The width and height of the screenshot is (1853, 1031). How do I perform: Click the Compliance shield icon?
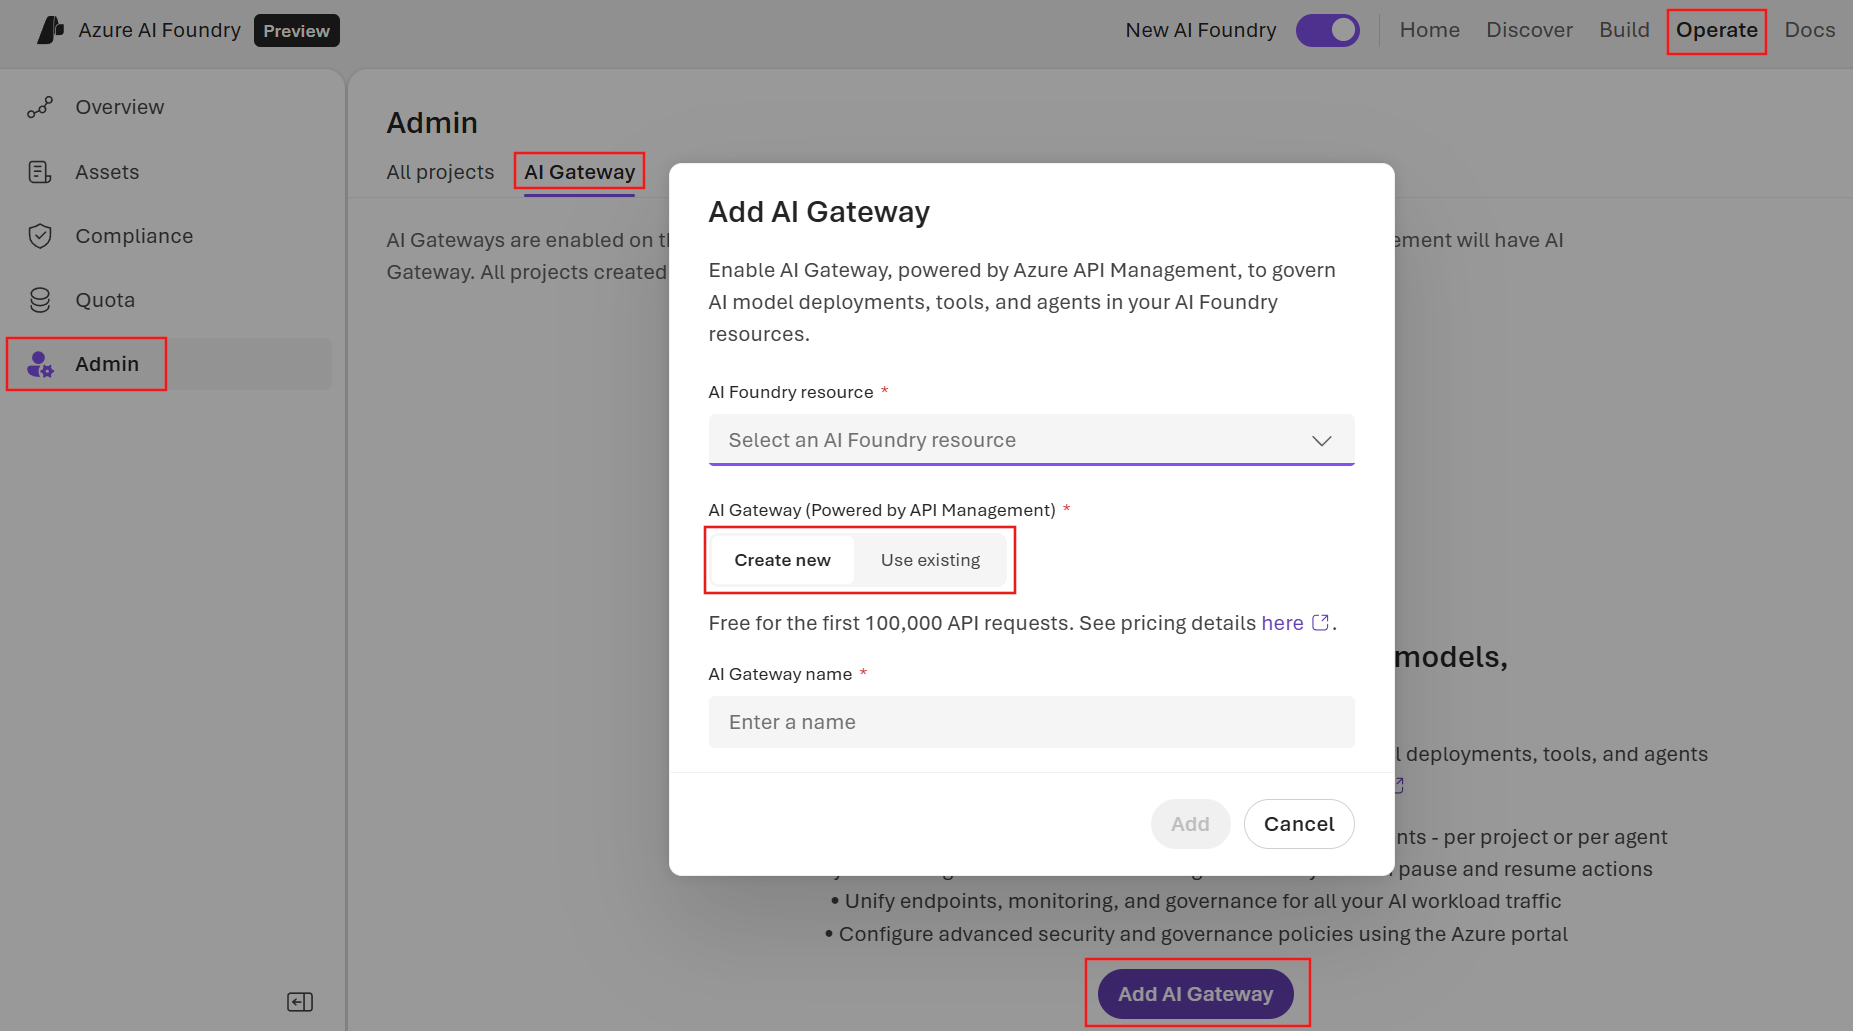click(x=39, y=235)
